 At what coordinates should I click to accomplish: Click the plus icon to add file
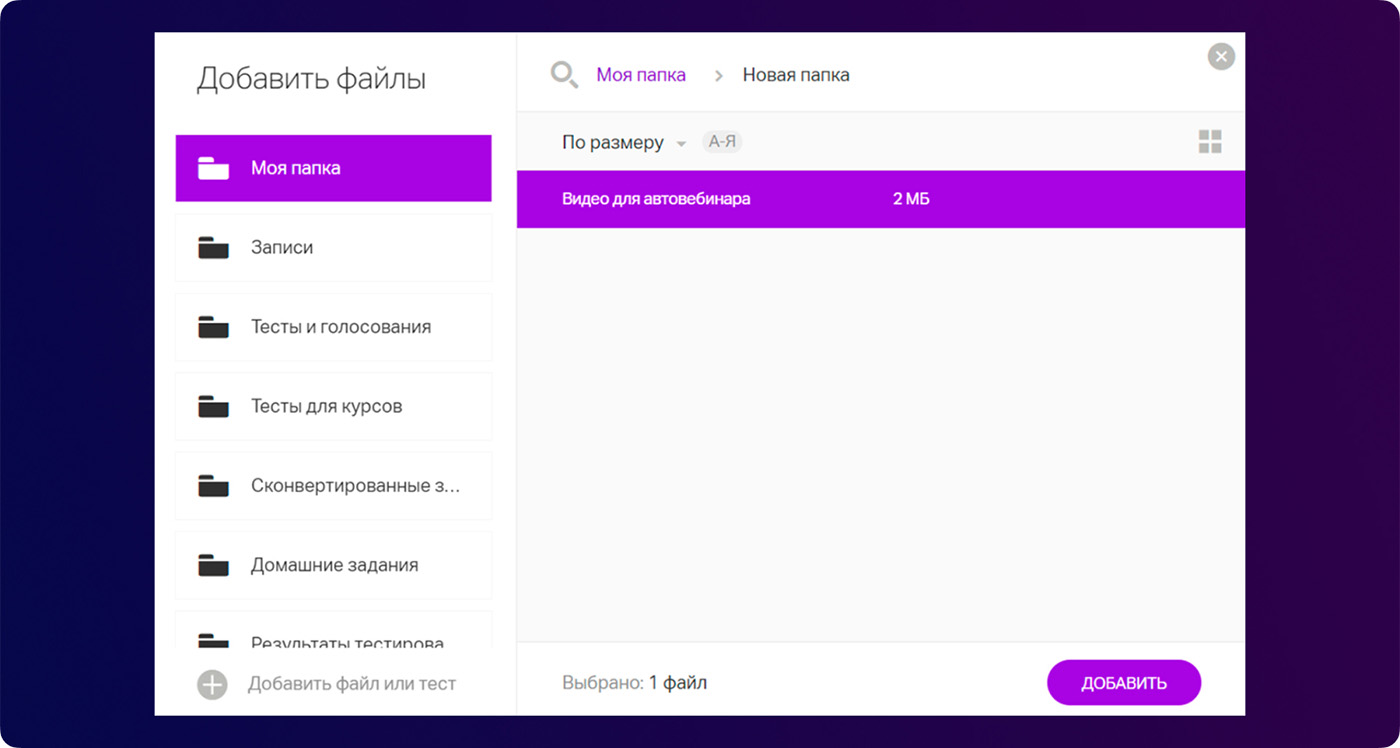point(212,685)
